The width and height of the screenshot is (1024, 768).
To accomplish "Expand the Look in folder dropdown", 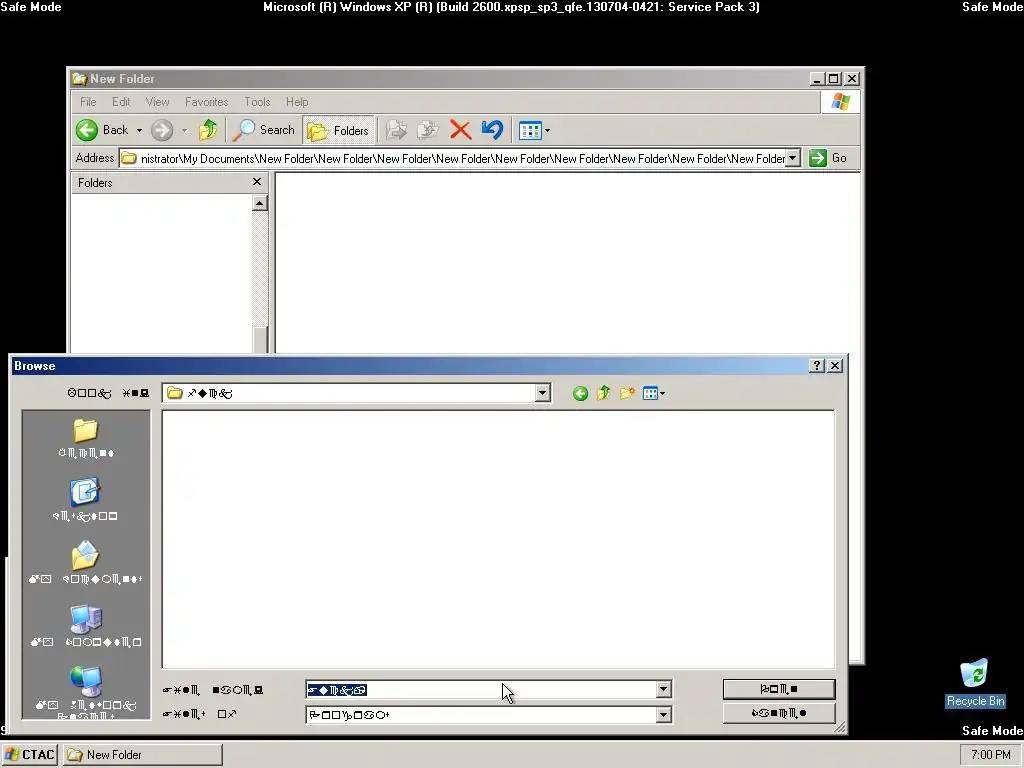I will coord(542,393).
